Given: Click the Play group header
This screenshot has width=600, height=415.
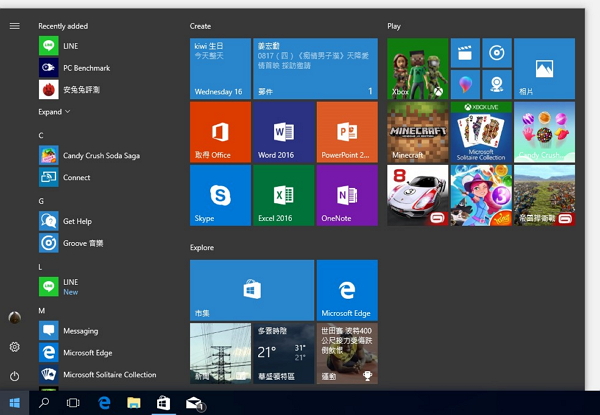Looking at the screenshot, I should [394, 26].
